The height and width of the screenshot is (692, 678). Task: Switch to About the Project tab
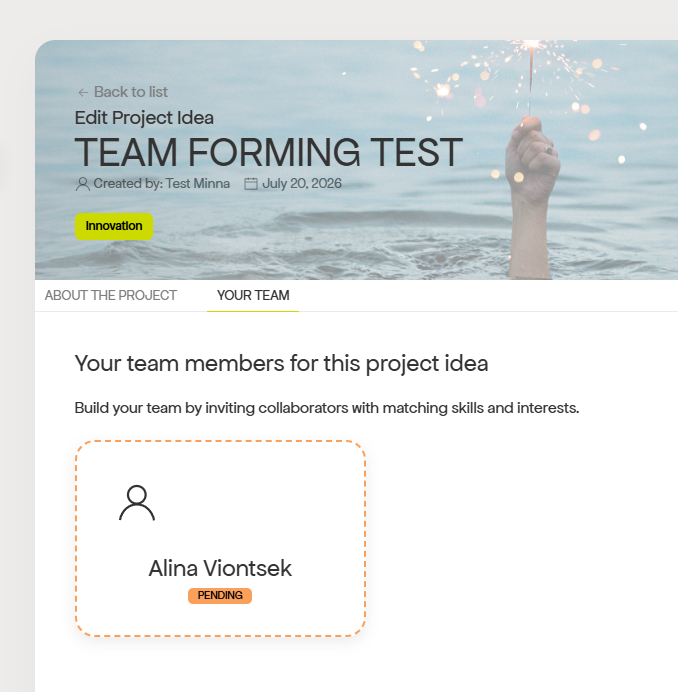(x=111, y=295)
